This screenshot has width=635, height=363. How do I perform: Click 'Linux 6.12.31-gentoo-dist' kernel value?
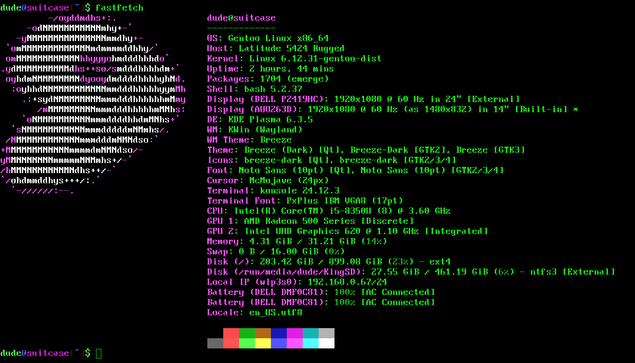[x=315, y=58]
